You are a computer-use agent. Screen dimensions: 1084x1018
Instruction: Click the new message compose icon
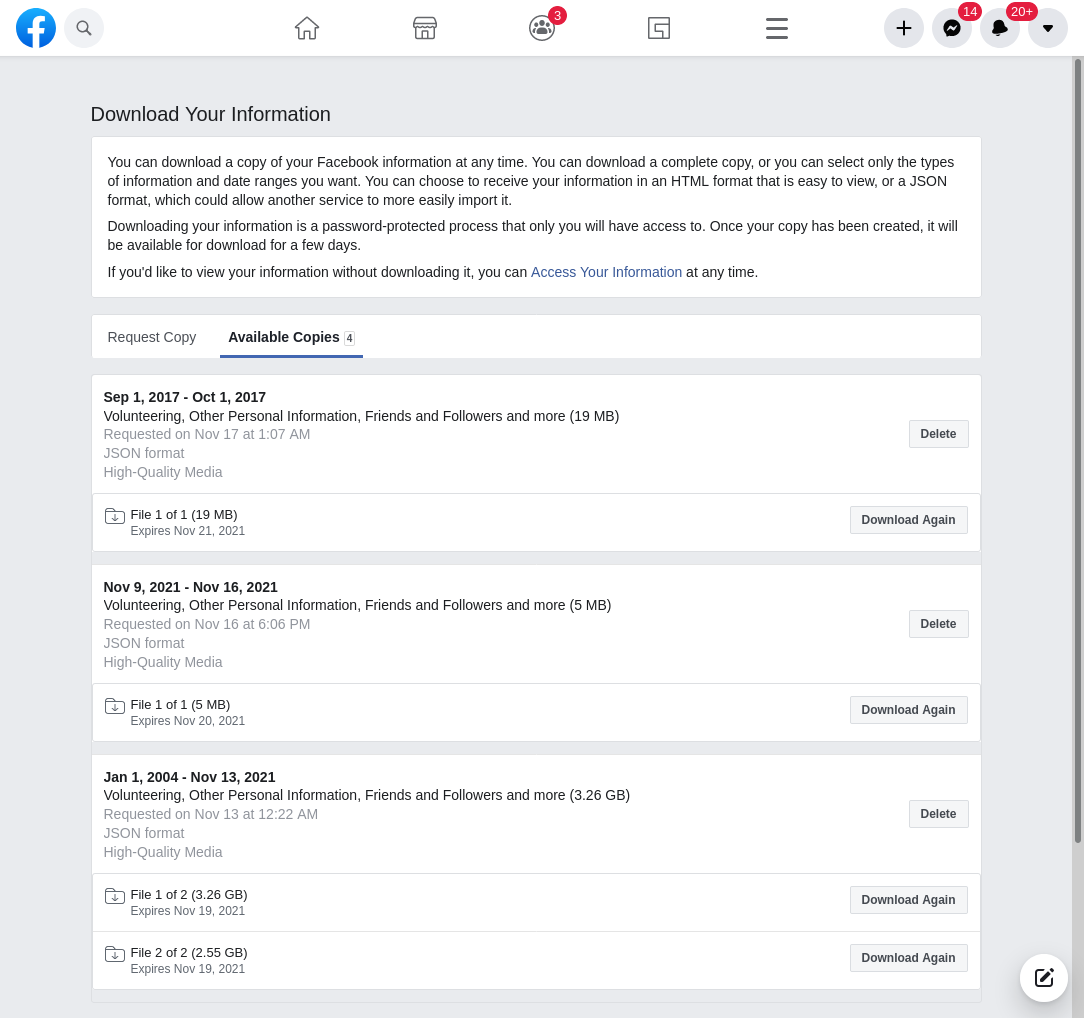1044,978
